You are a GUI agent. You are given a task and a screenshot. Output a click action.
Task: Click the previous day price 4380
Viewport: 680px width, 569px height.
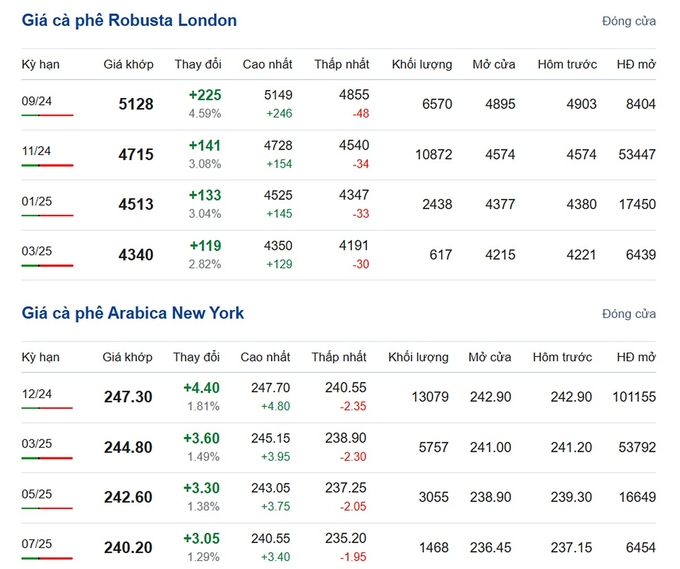[582, 204]
